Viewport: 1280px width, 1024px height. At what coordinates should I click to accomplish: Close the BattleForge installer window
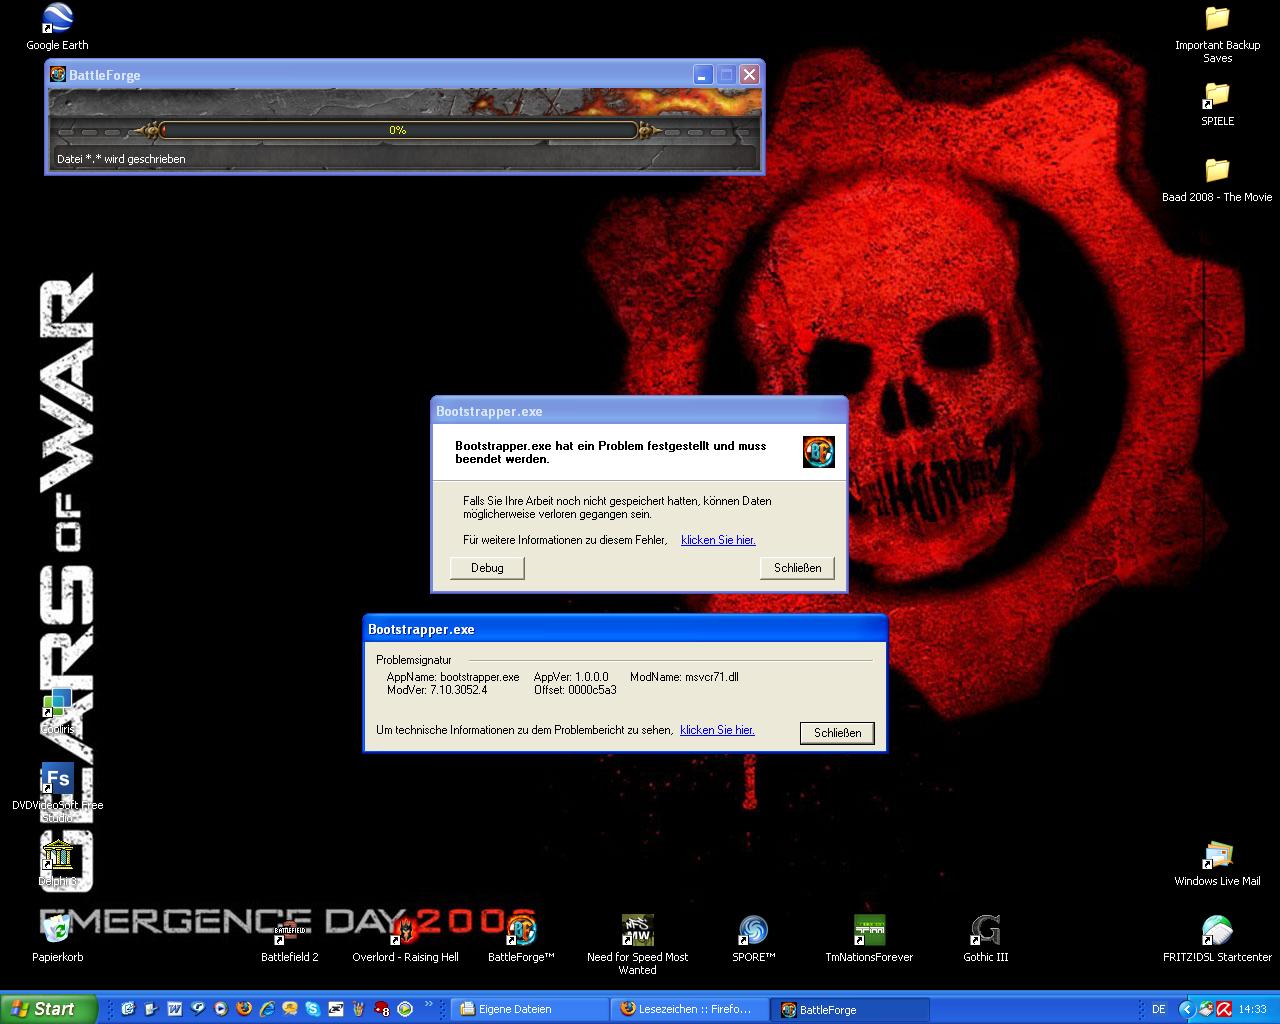pyautogui.click(x=749, y=74)
